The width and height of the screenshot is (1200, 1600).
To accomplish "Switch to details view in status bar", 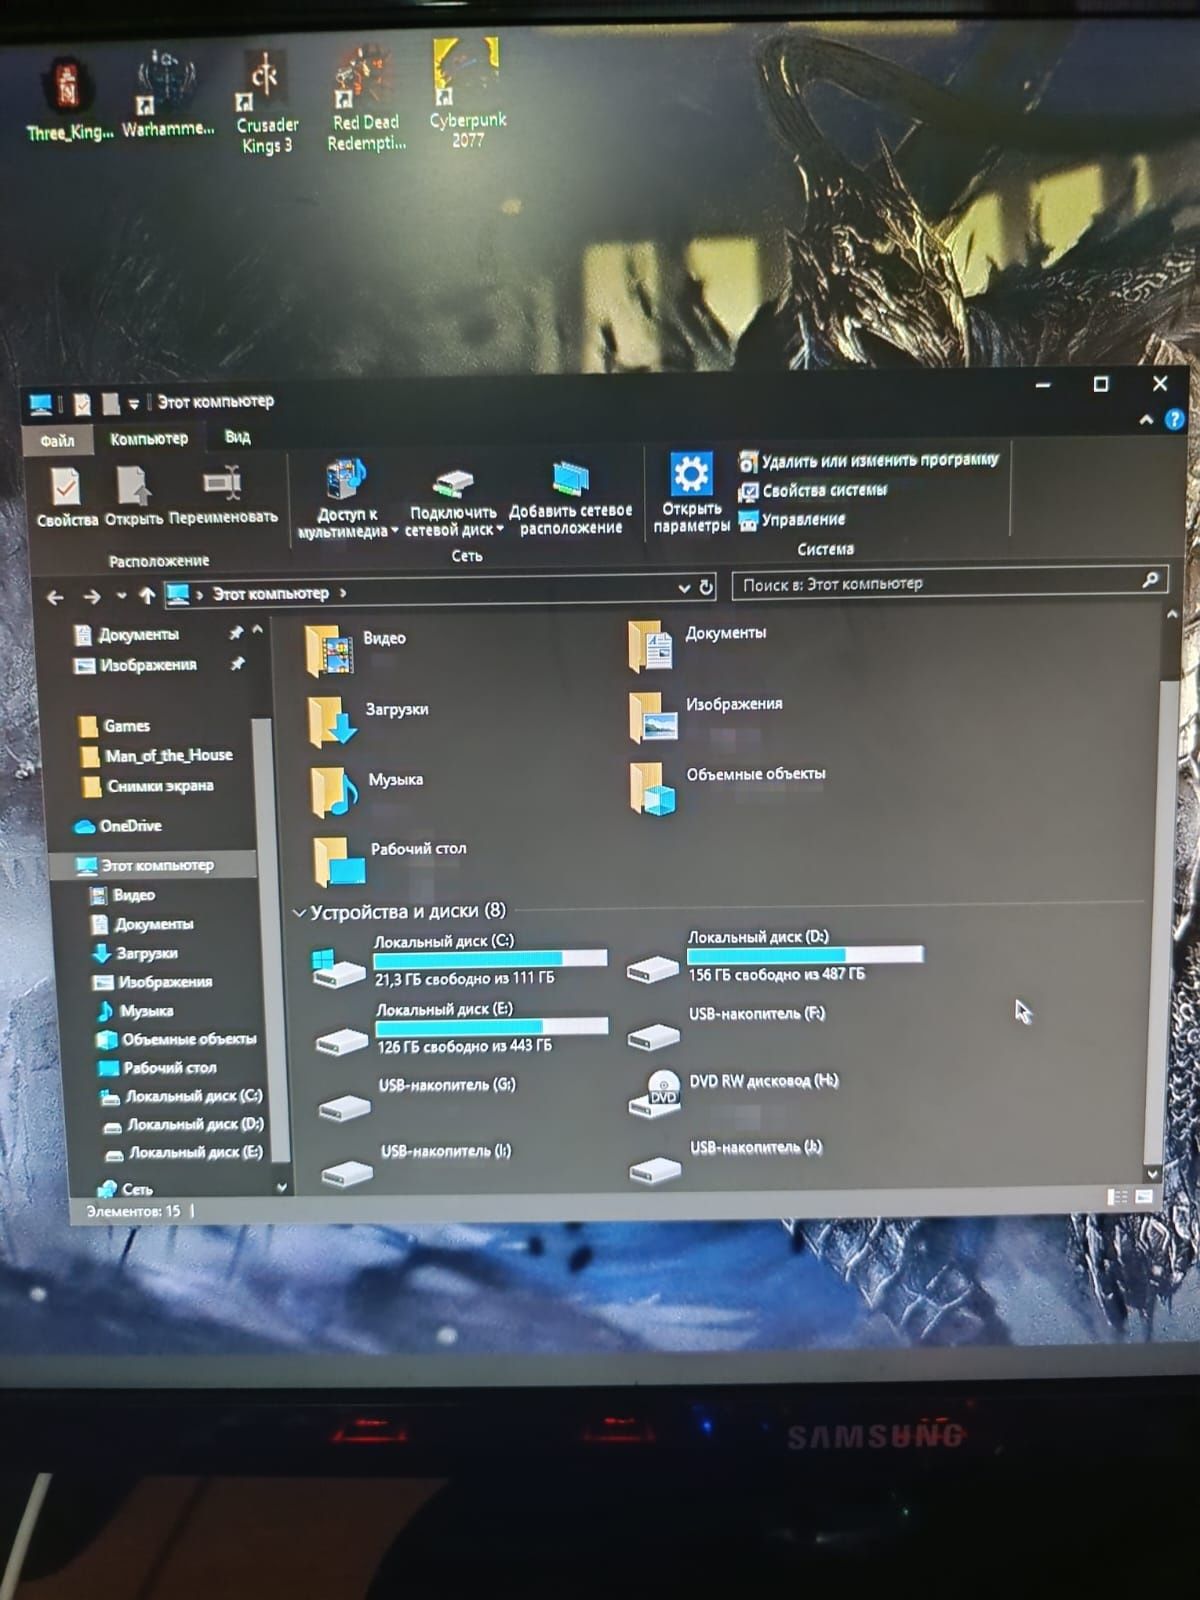I will [1117, 1197].
